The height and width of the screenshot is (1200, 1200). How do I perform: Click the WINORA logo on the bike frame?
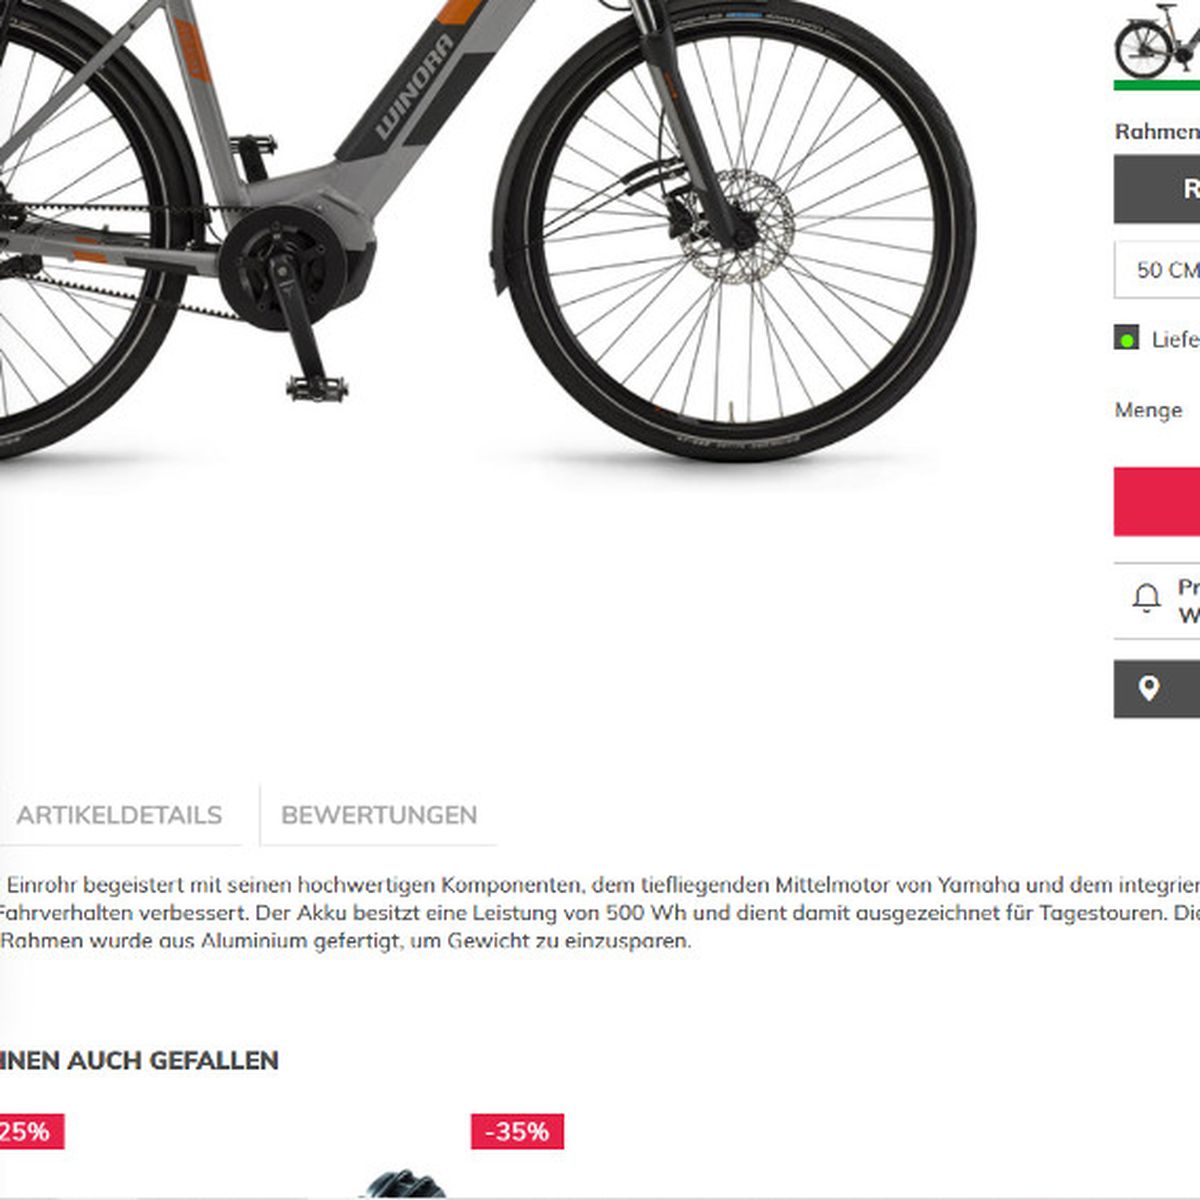413,87
